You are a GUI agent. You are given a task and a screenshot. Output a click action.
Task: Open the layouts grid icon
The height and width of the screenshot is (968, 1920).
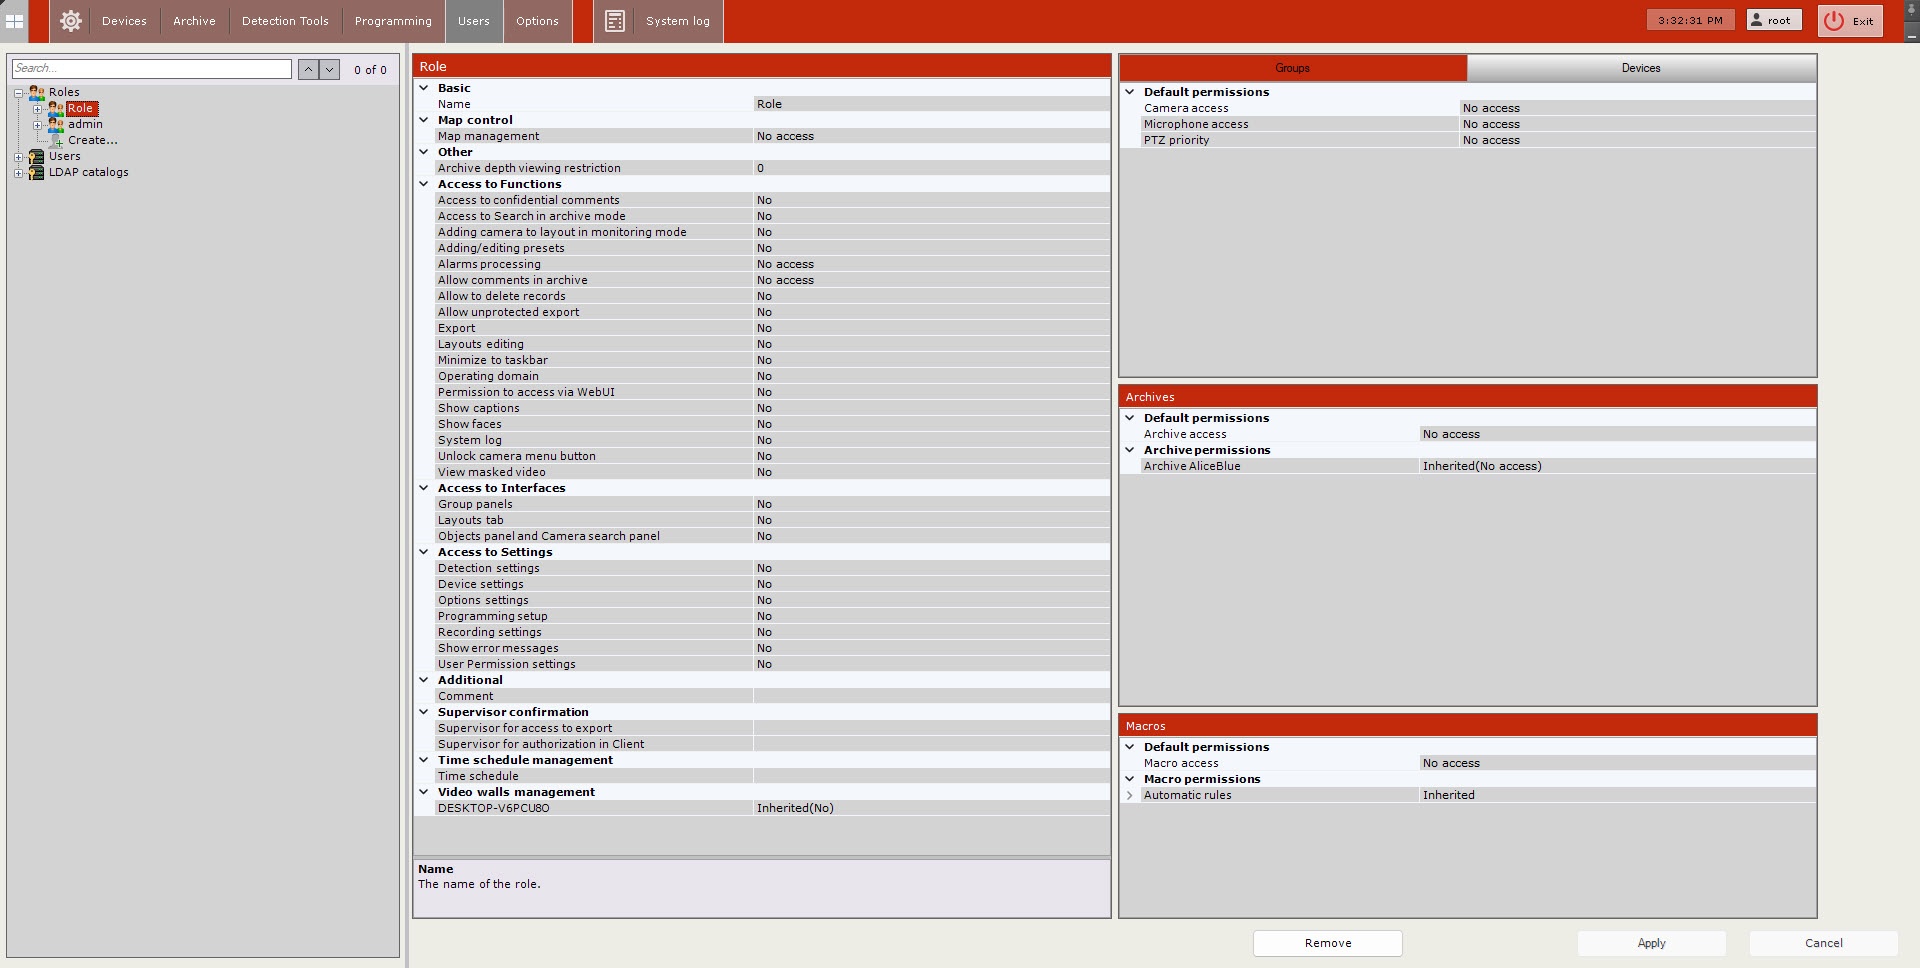[x=14, y=21]
